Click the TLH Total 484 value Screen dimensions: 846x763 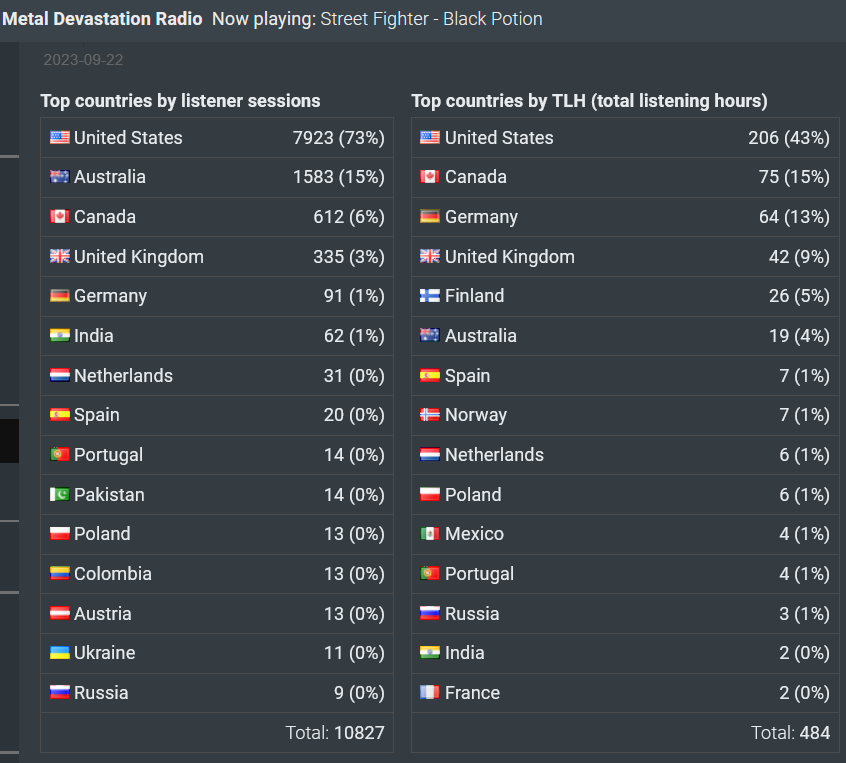pyautogui.click(x=814, y=733)
